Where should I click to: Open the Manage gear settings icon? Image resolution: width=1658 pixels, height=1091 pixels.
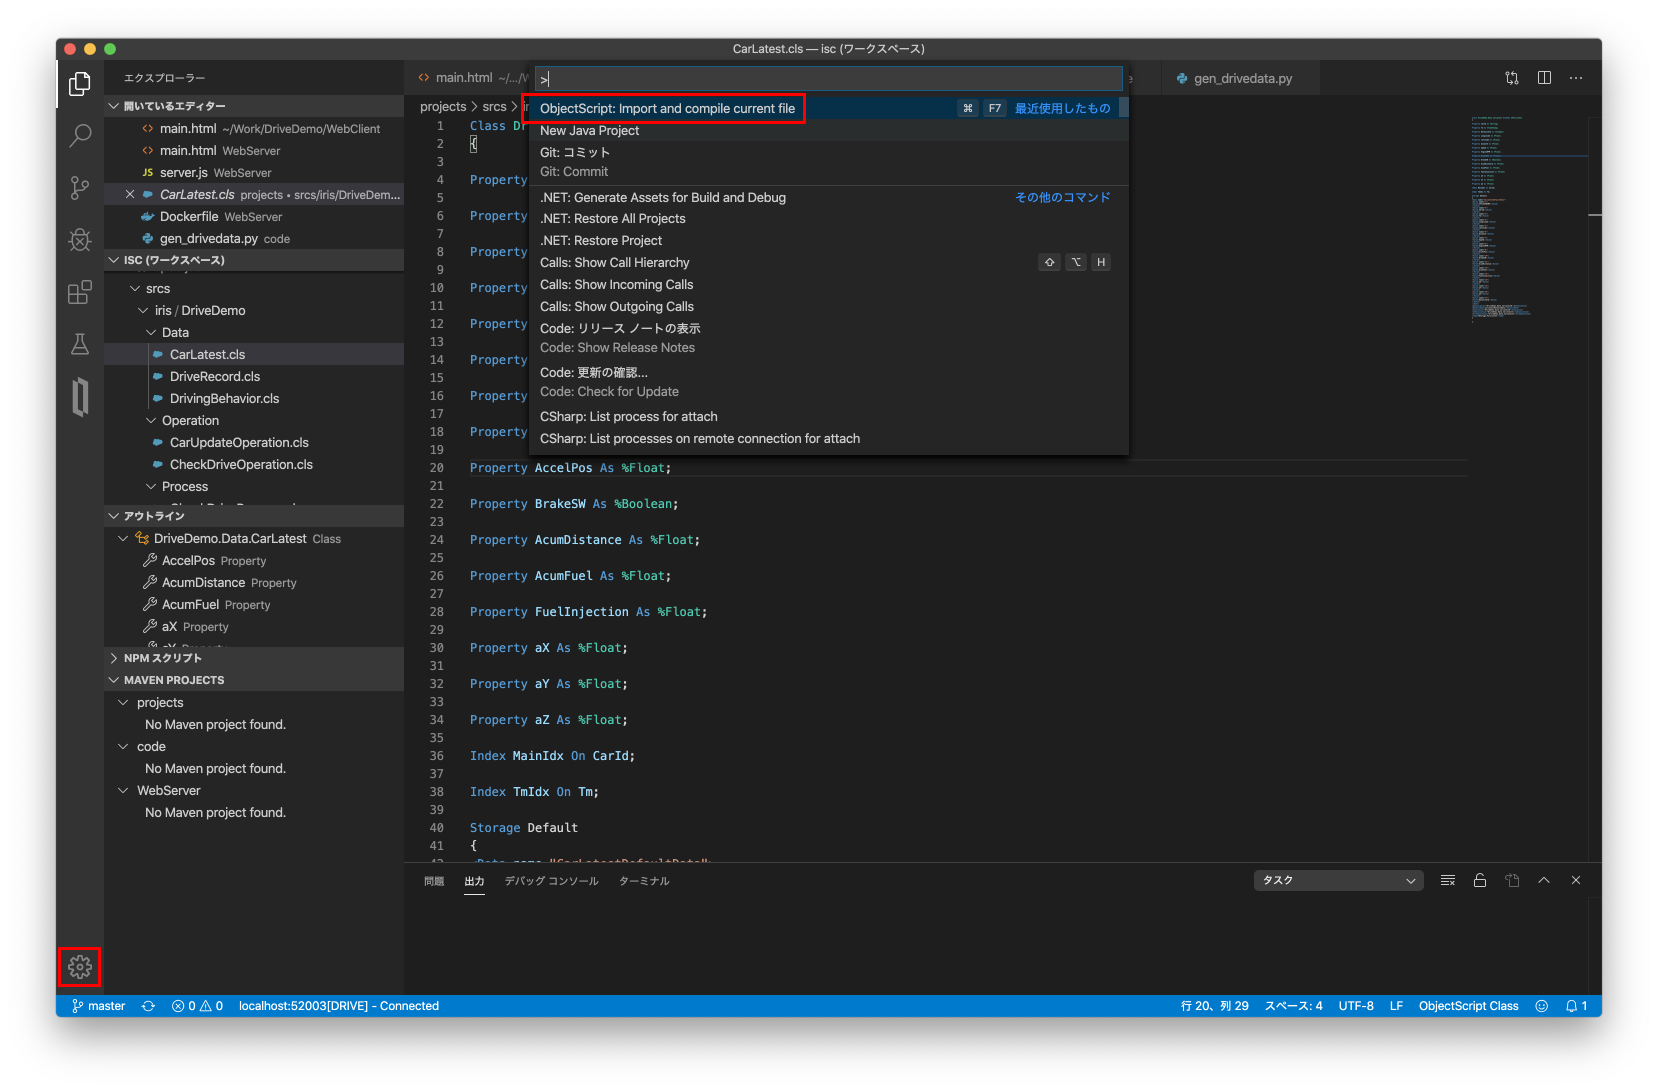pyautogui.click(x=80, y=967)
